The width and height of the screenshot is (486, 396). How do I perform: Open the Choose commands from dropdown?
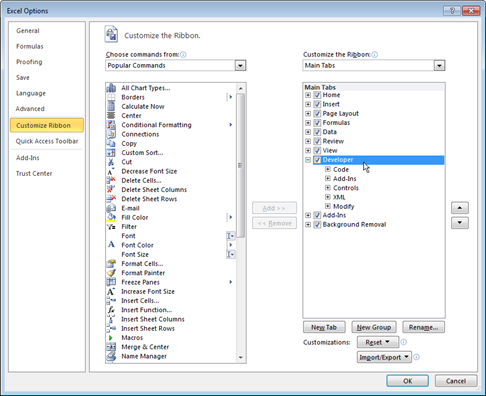tap(240, 66)
